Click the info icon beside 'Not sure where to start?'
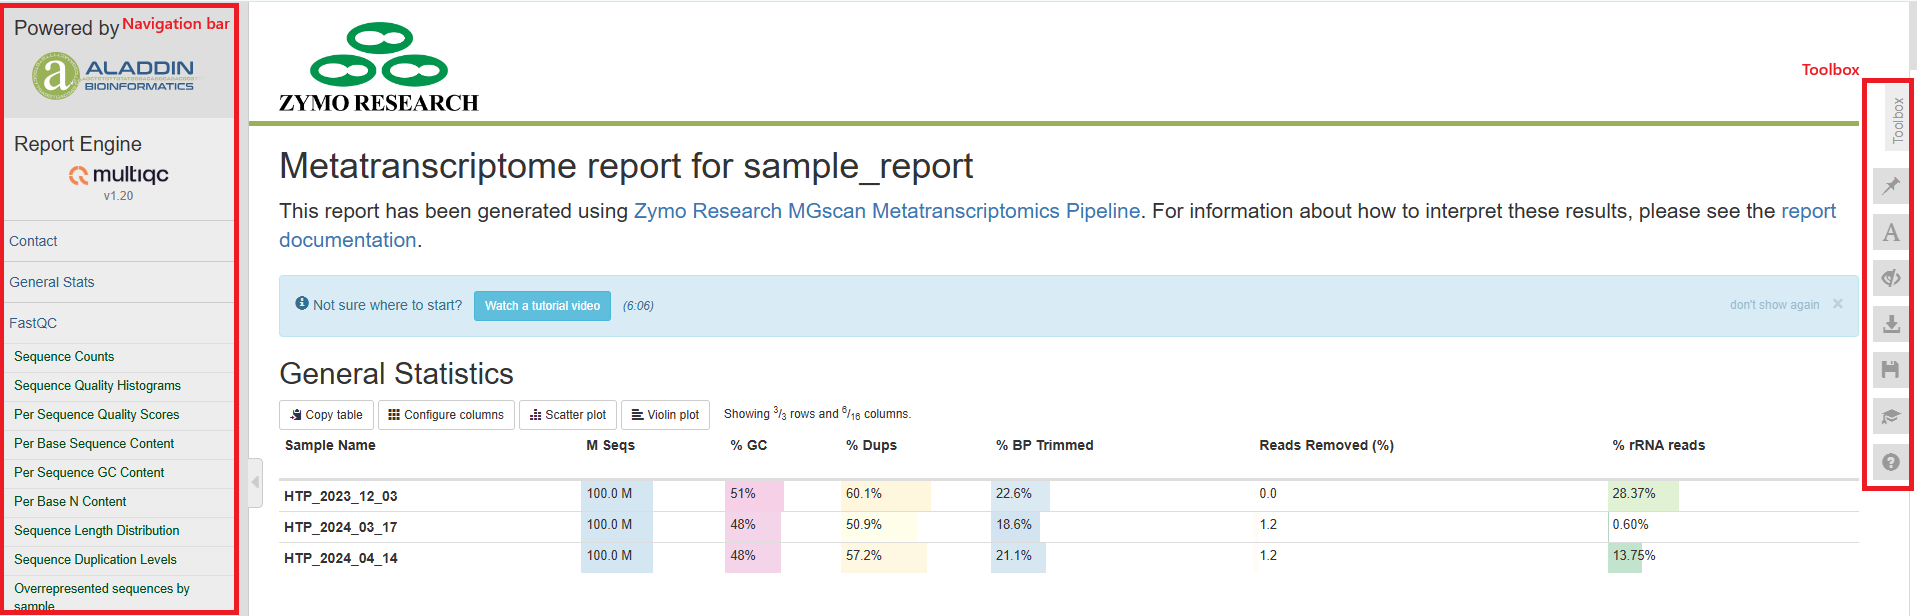This screenshot has width=1917, height=616. 302,303
